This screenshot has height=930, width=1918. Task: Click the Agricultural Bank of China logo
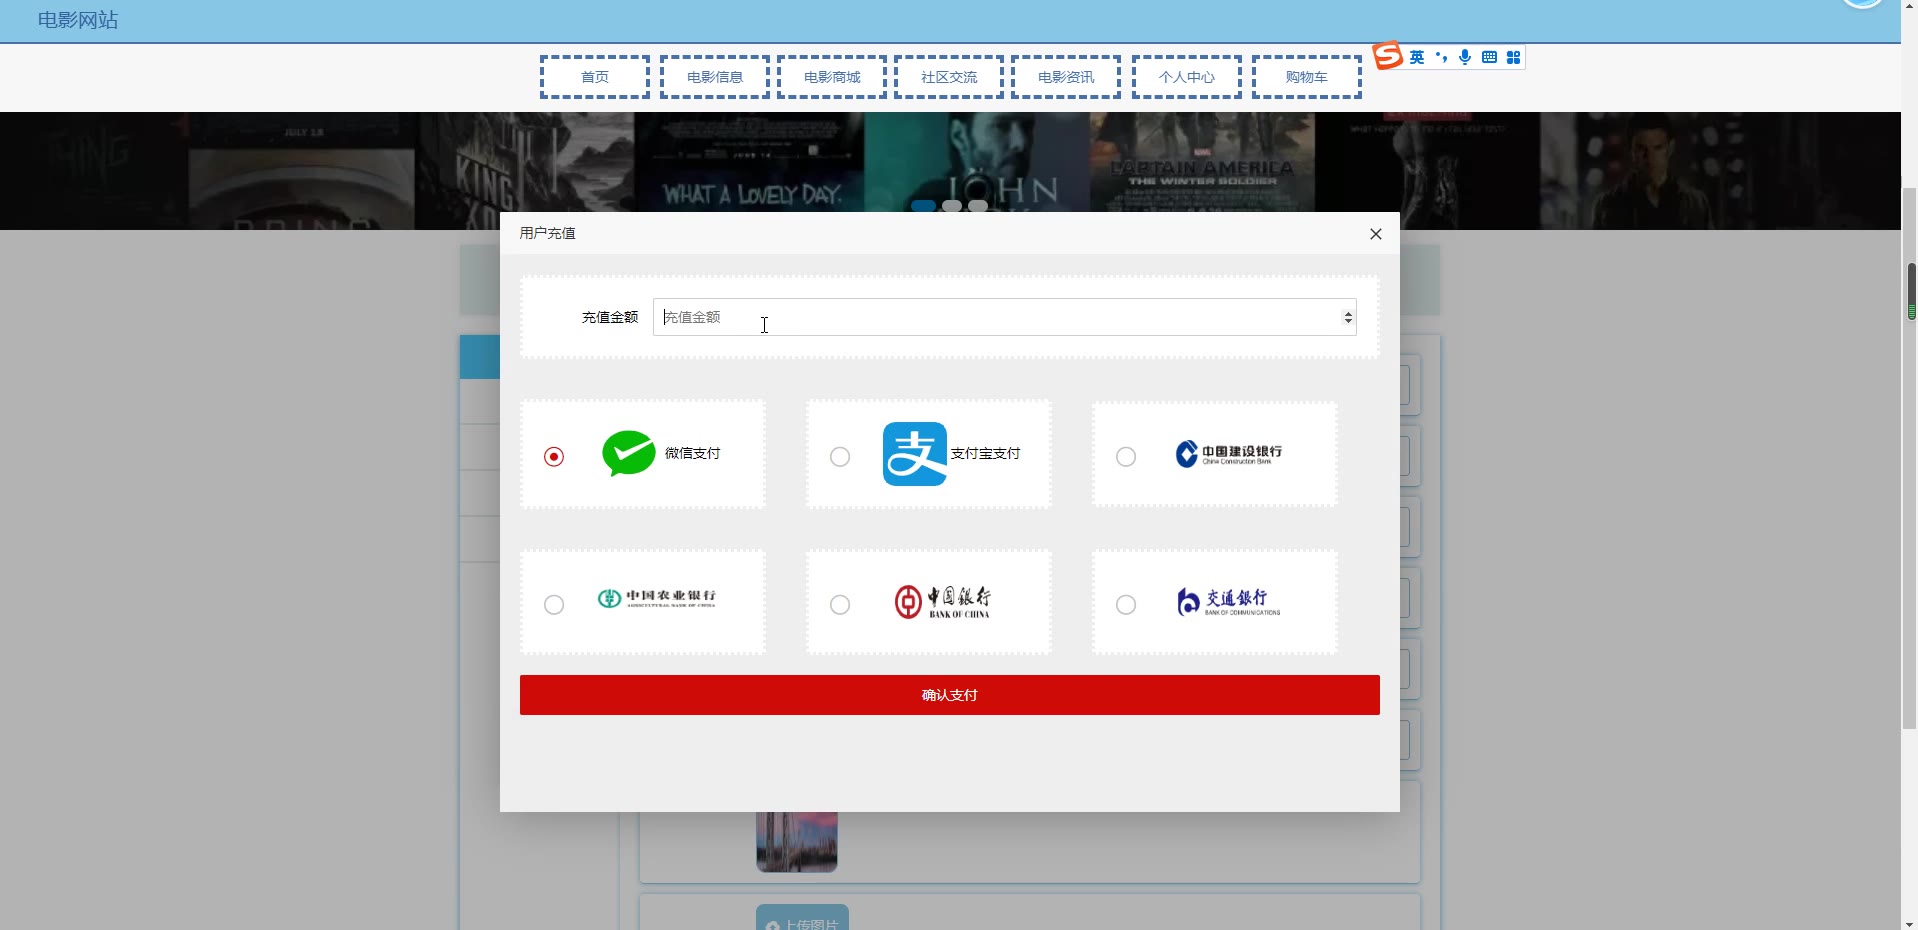point(657,598)
